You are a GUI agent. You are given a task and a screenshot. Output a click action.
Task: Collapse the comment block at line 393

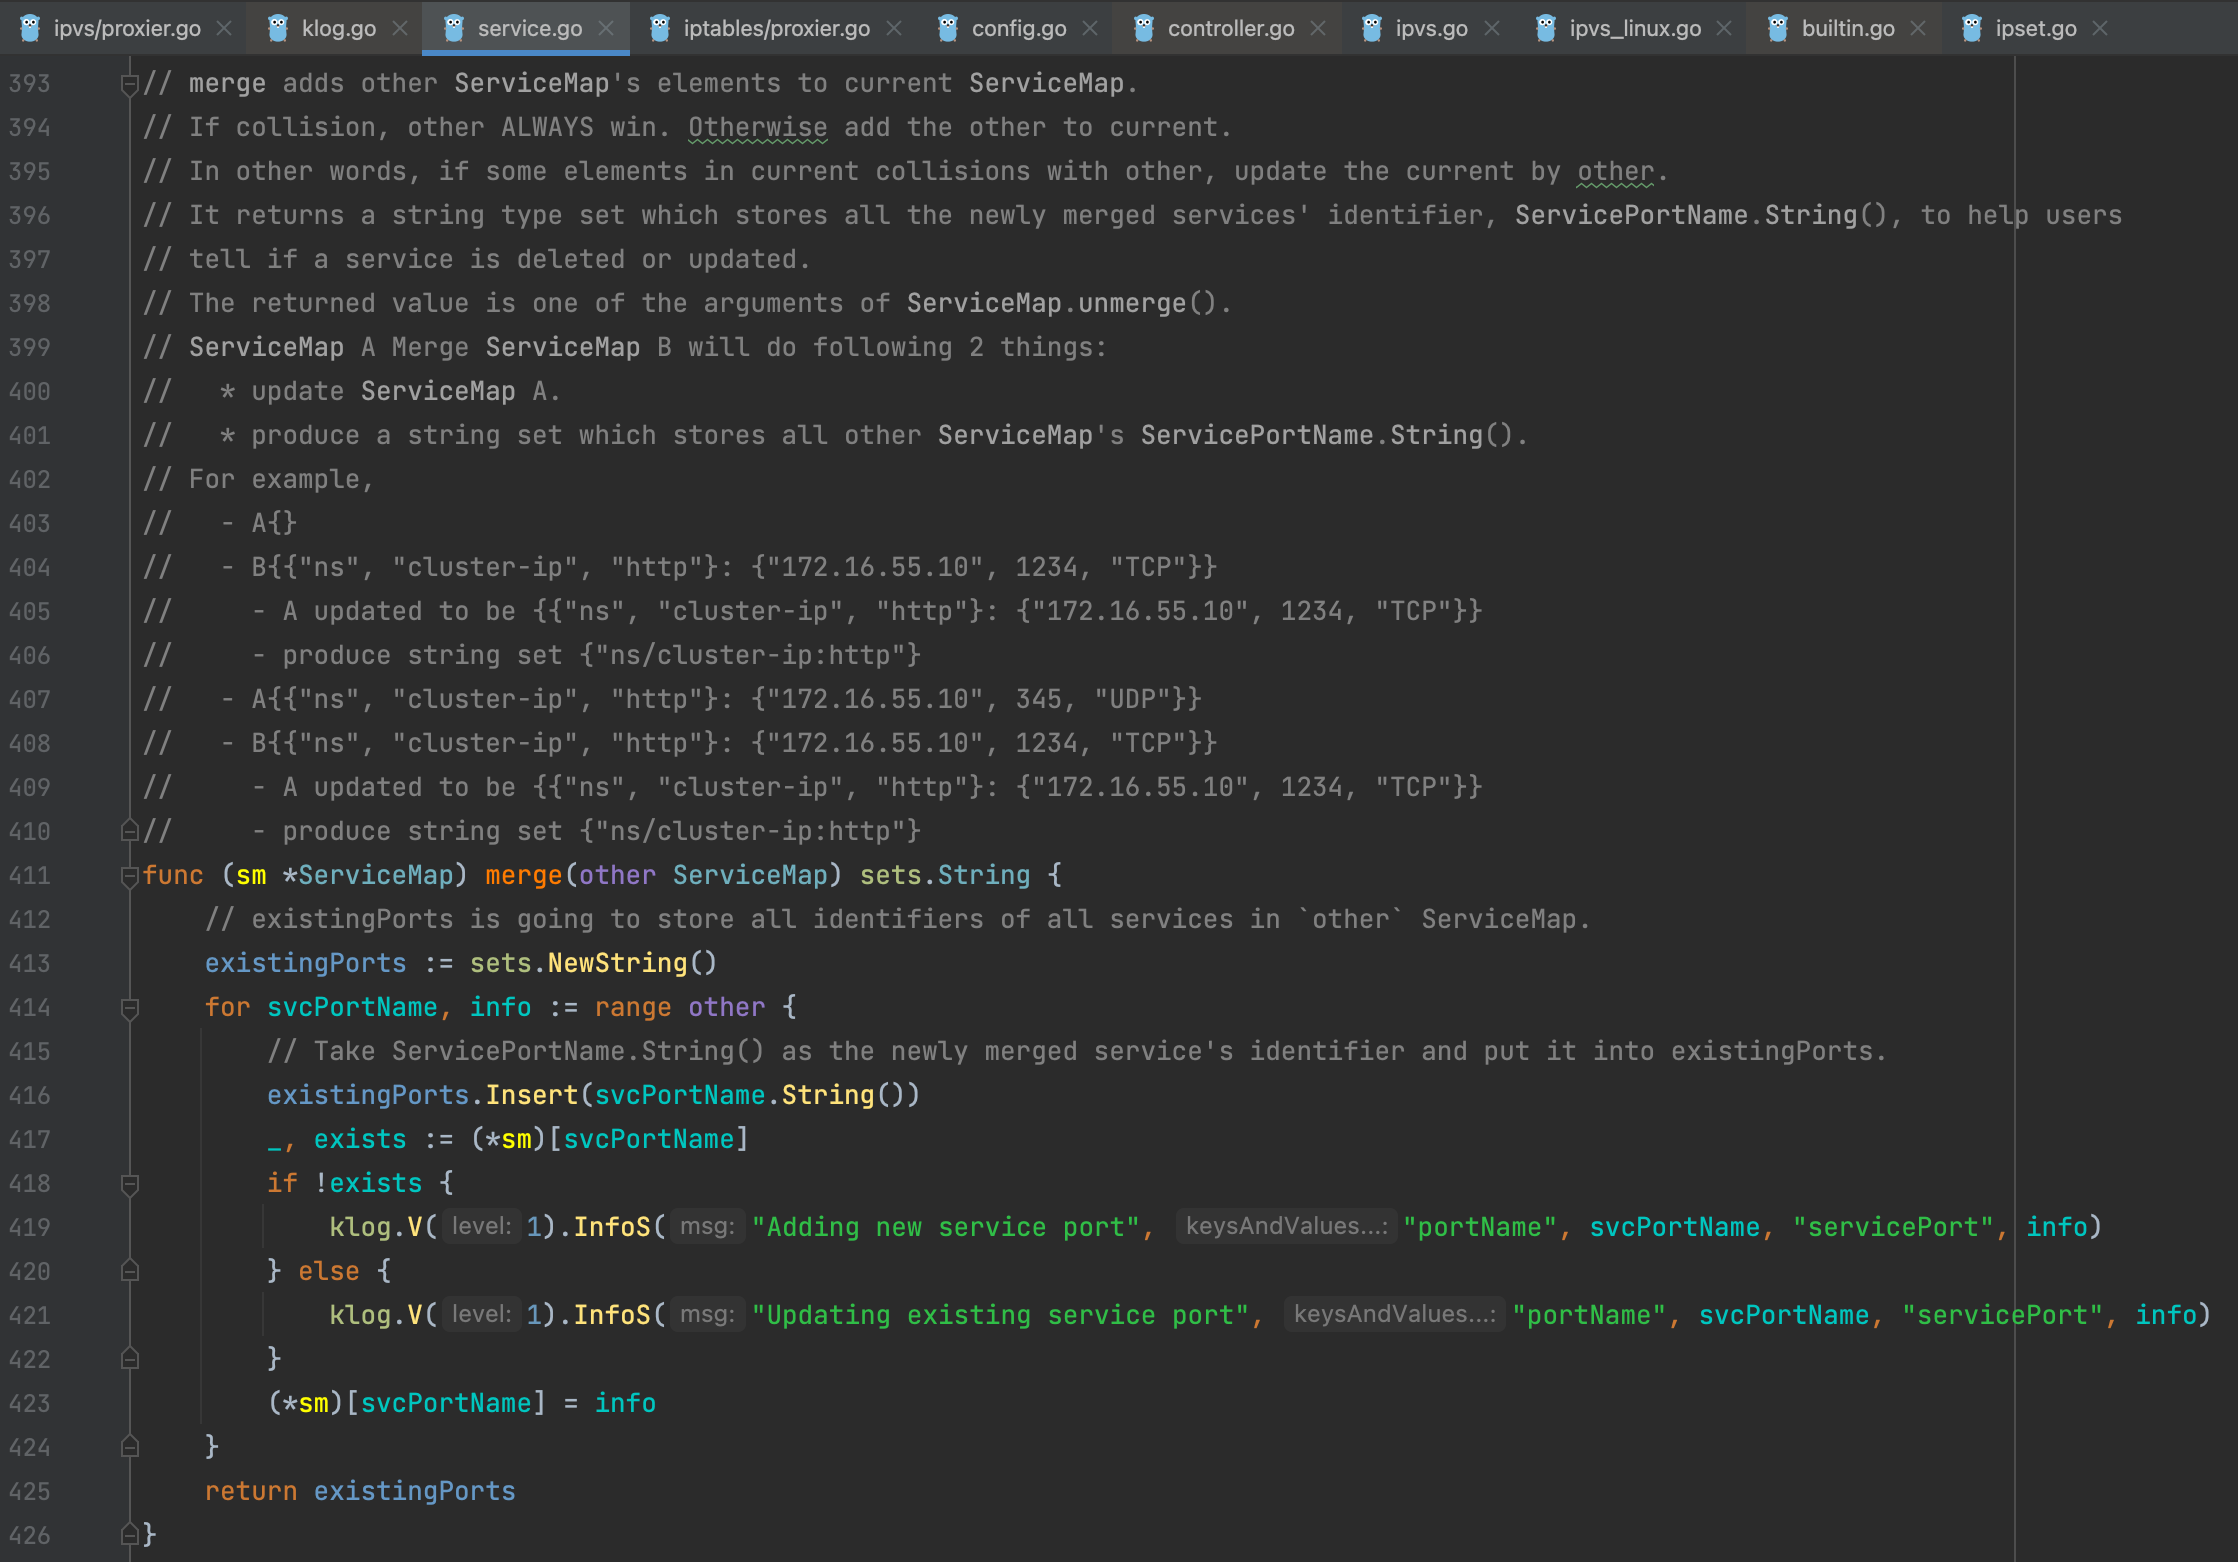(129, 85)
